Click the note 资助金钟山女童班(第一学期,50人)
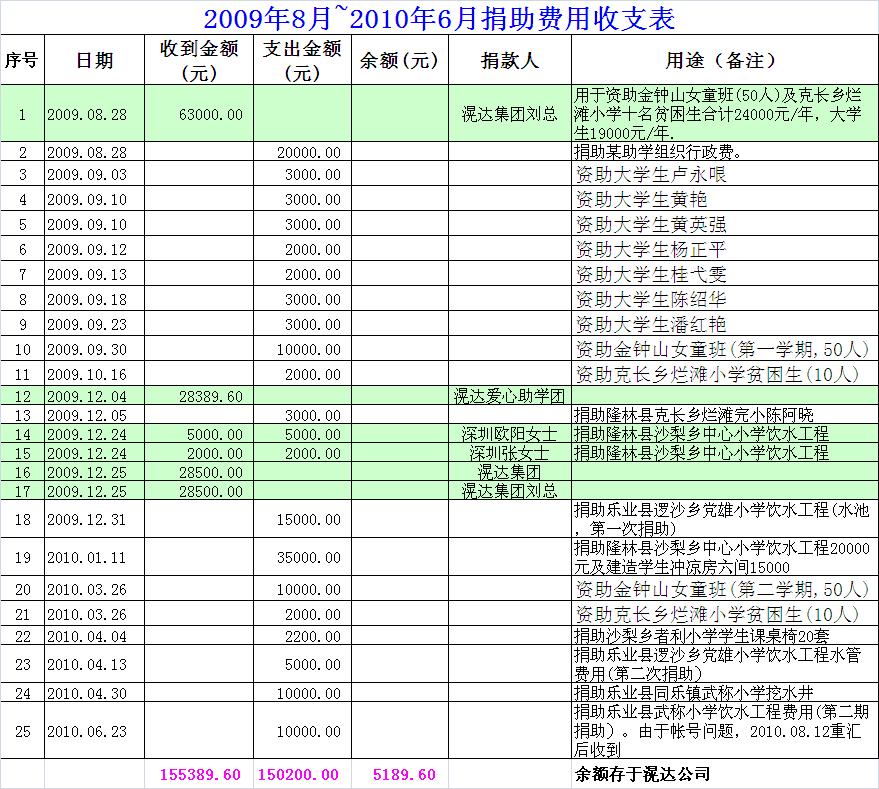The height and width of the screenshot is (789, 879). click(722, 349)
